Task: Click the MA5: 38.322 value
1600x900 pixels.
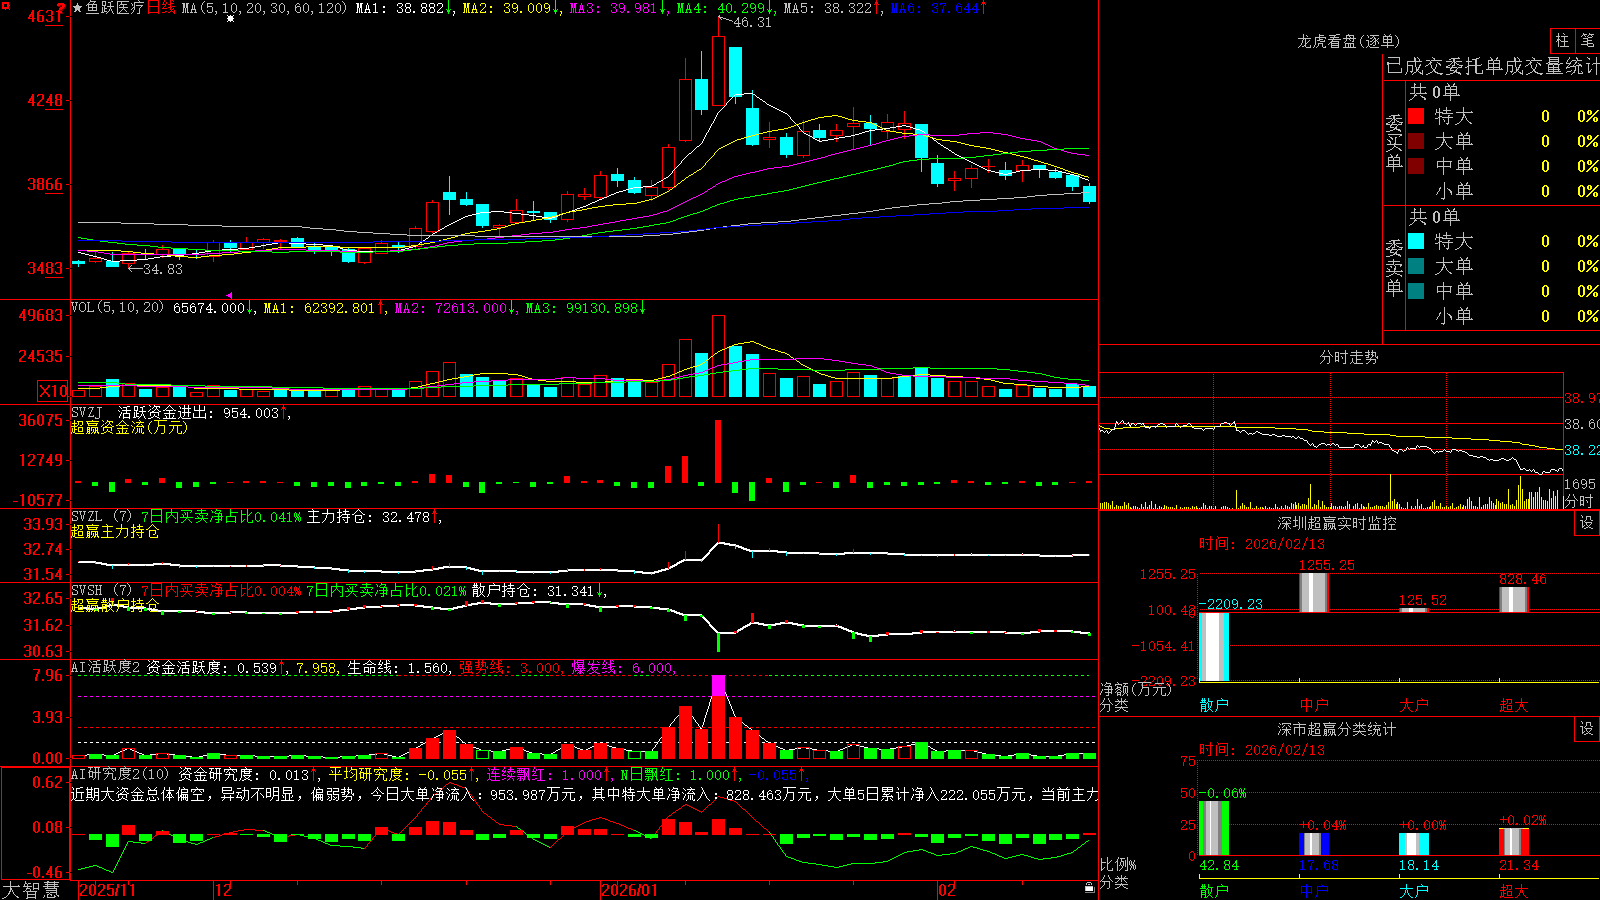Action: [828, 8]
